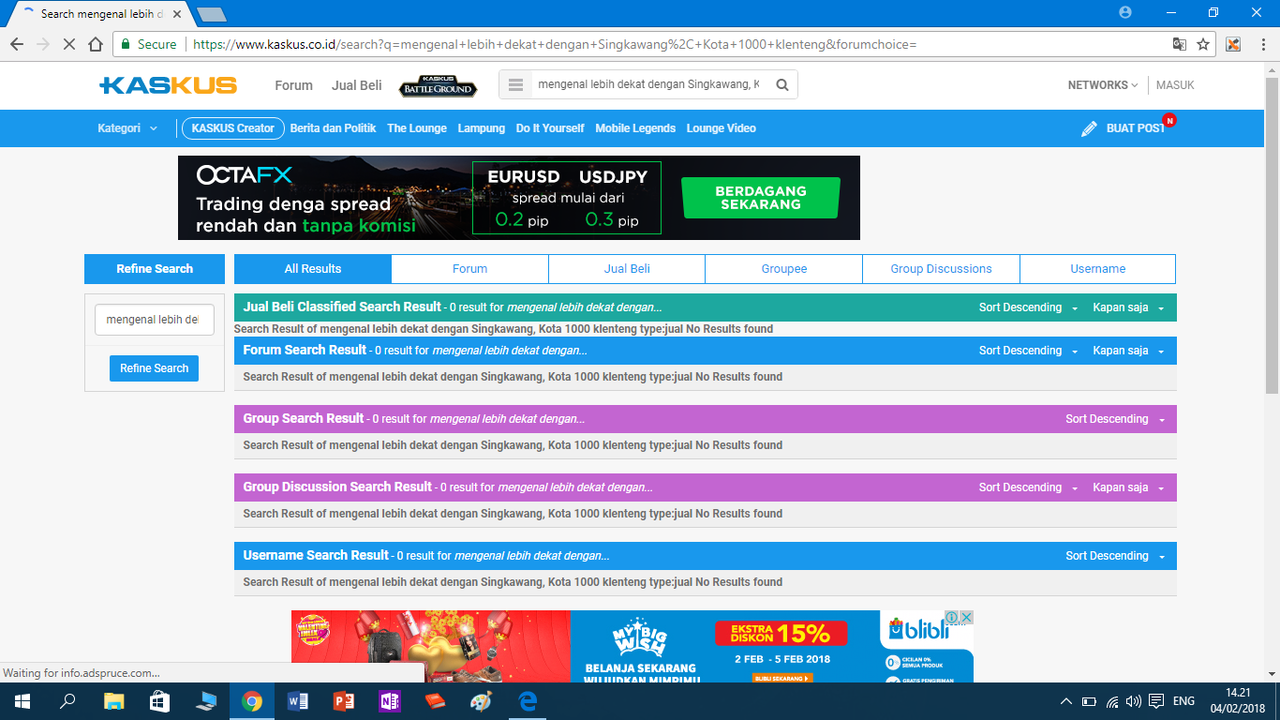1280x720 pixels.
Task: Click the search magnifier icon
Action: click(783, 85)
